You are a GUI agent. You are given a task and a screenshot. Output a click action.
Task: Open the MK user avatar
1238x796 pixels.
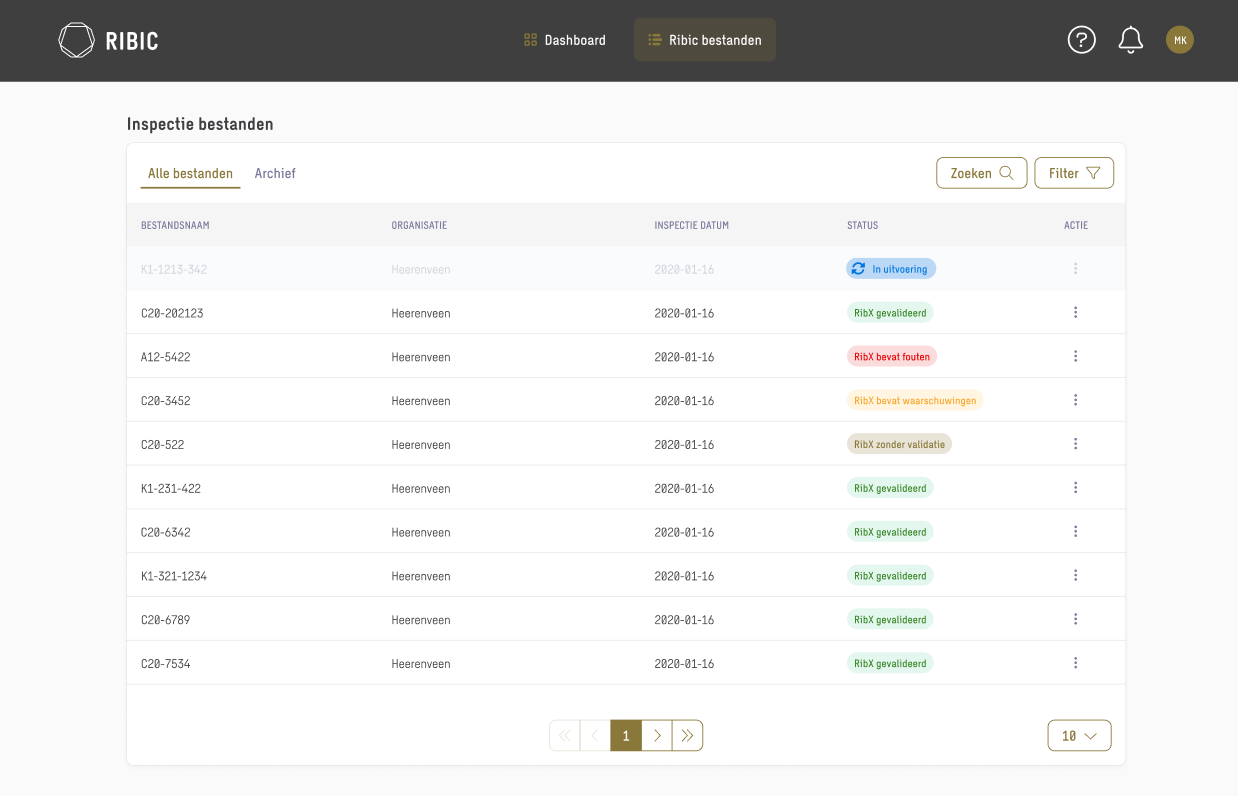pos(1180,40)
